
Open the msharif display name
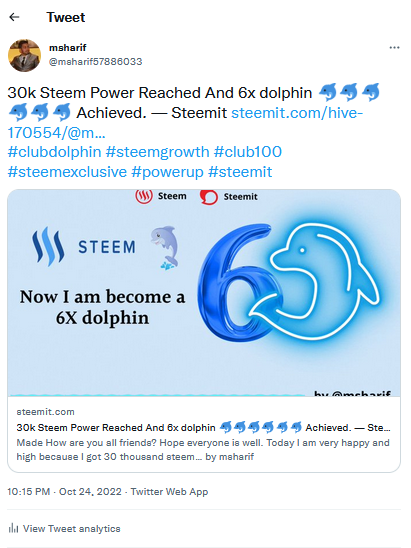click(67, 48)
